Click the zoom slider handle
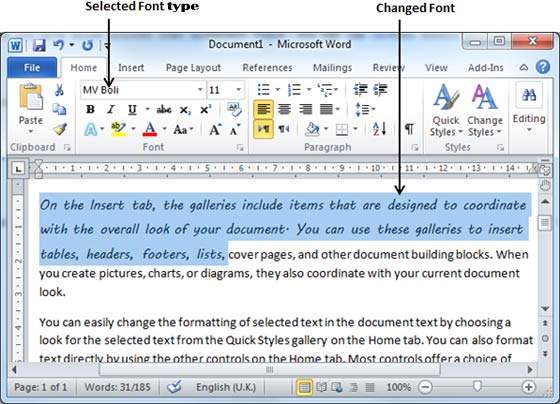The height and width of the screenshot is (404, 560). point(477,386)
